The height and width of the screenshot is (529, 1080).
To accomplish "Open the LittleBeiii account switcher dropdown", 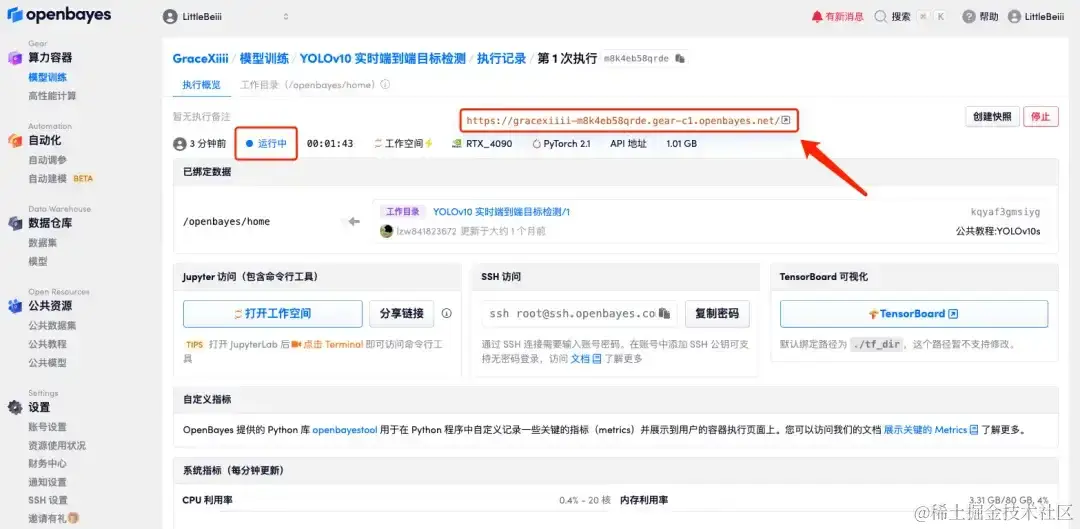I will [226, 17].
